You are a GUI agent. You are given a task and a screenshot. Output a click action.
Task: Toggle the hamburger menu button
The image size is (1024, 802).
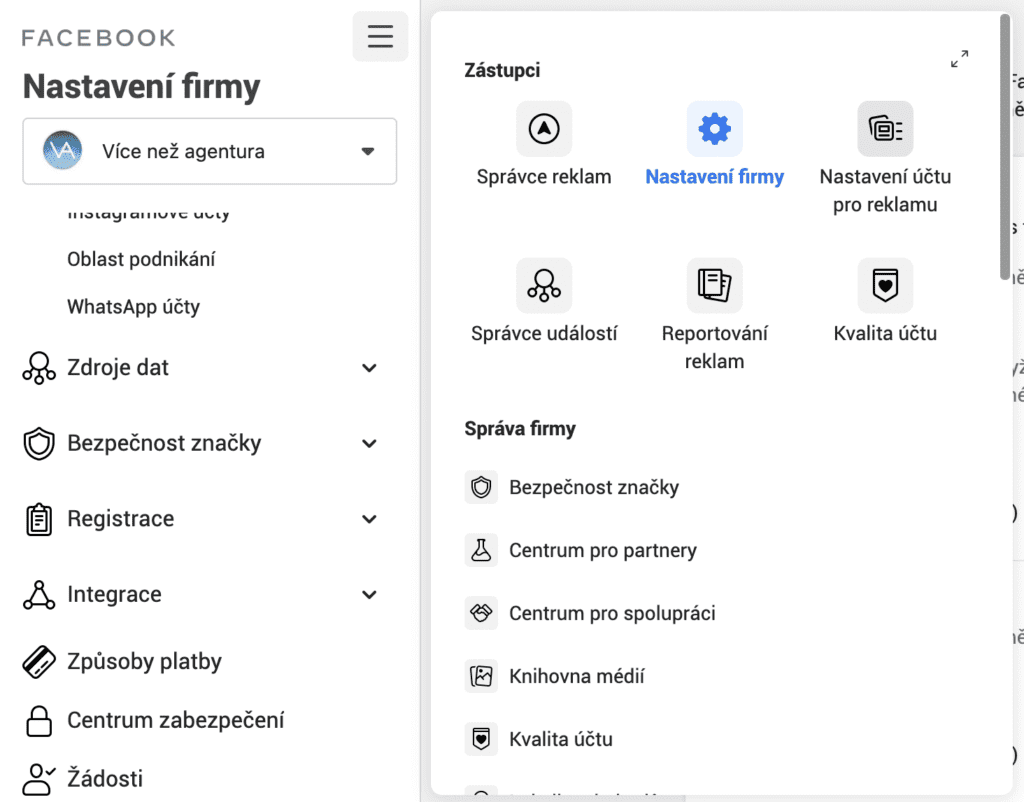380,37
